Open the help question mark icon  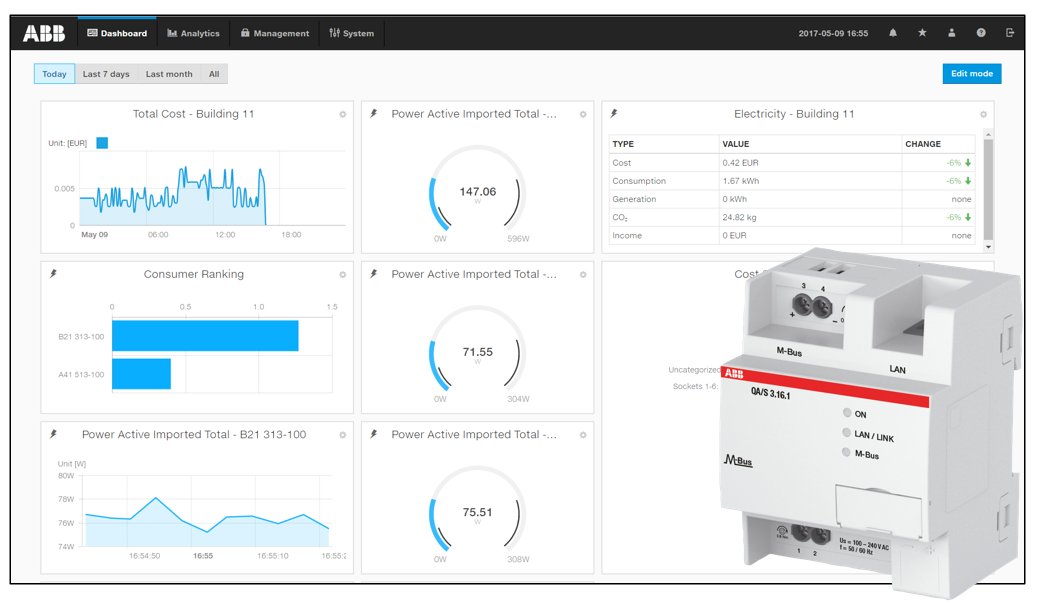[x=981, y=33]
